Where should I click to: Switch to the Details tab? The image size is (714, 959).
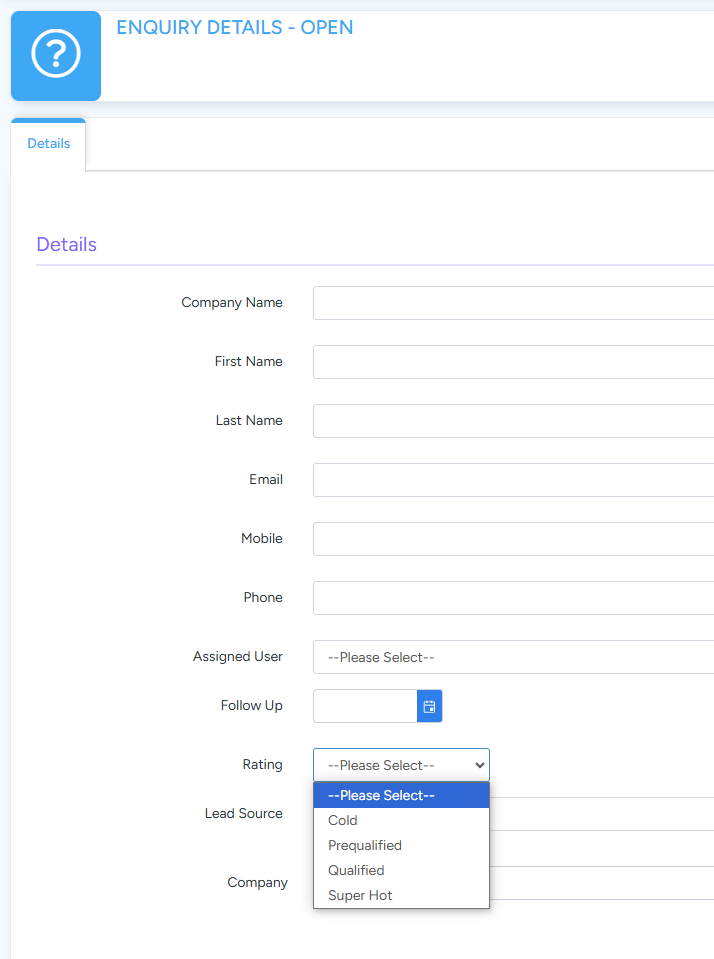point(48,144)
